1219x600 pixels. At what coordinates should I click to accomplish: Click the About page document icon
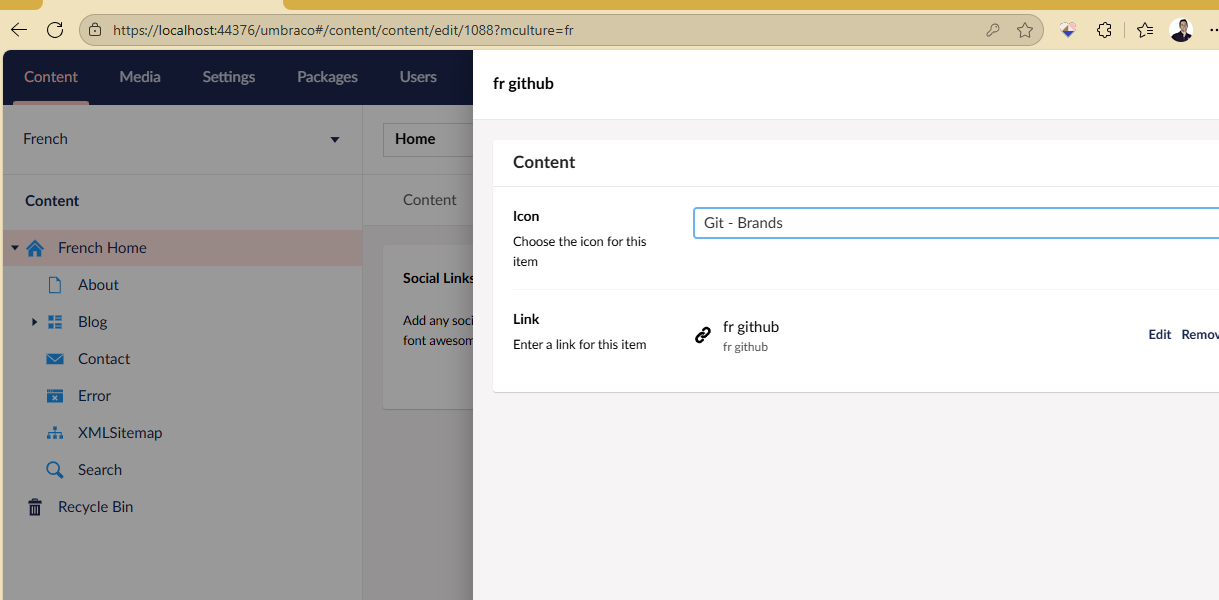pos(55,285)
